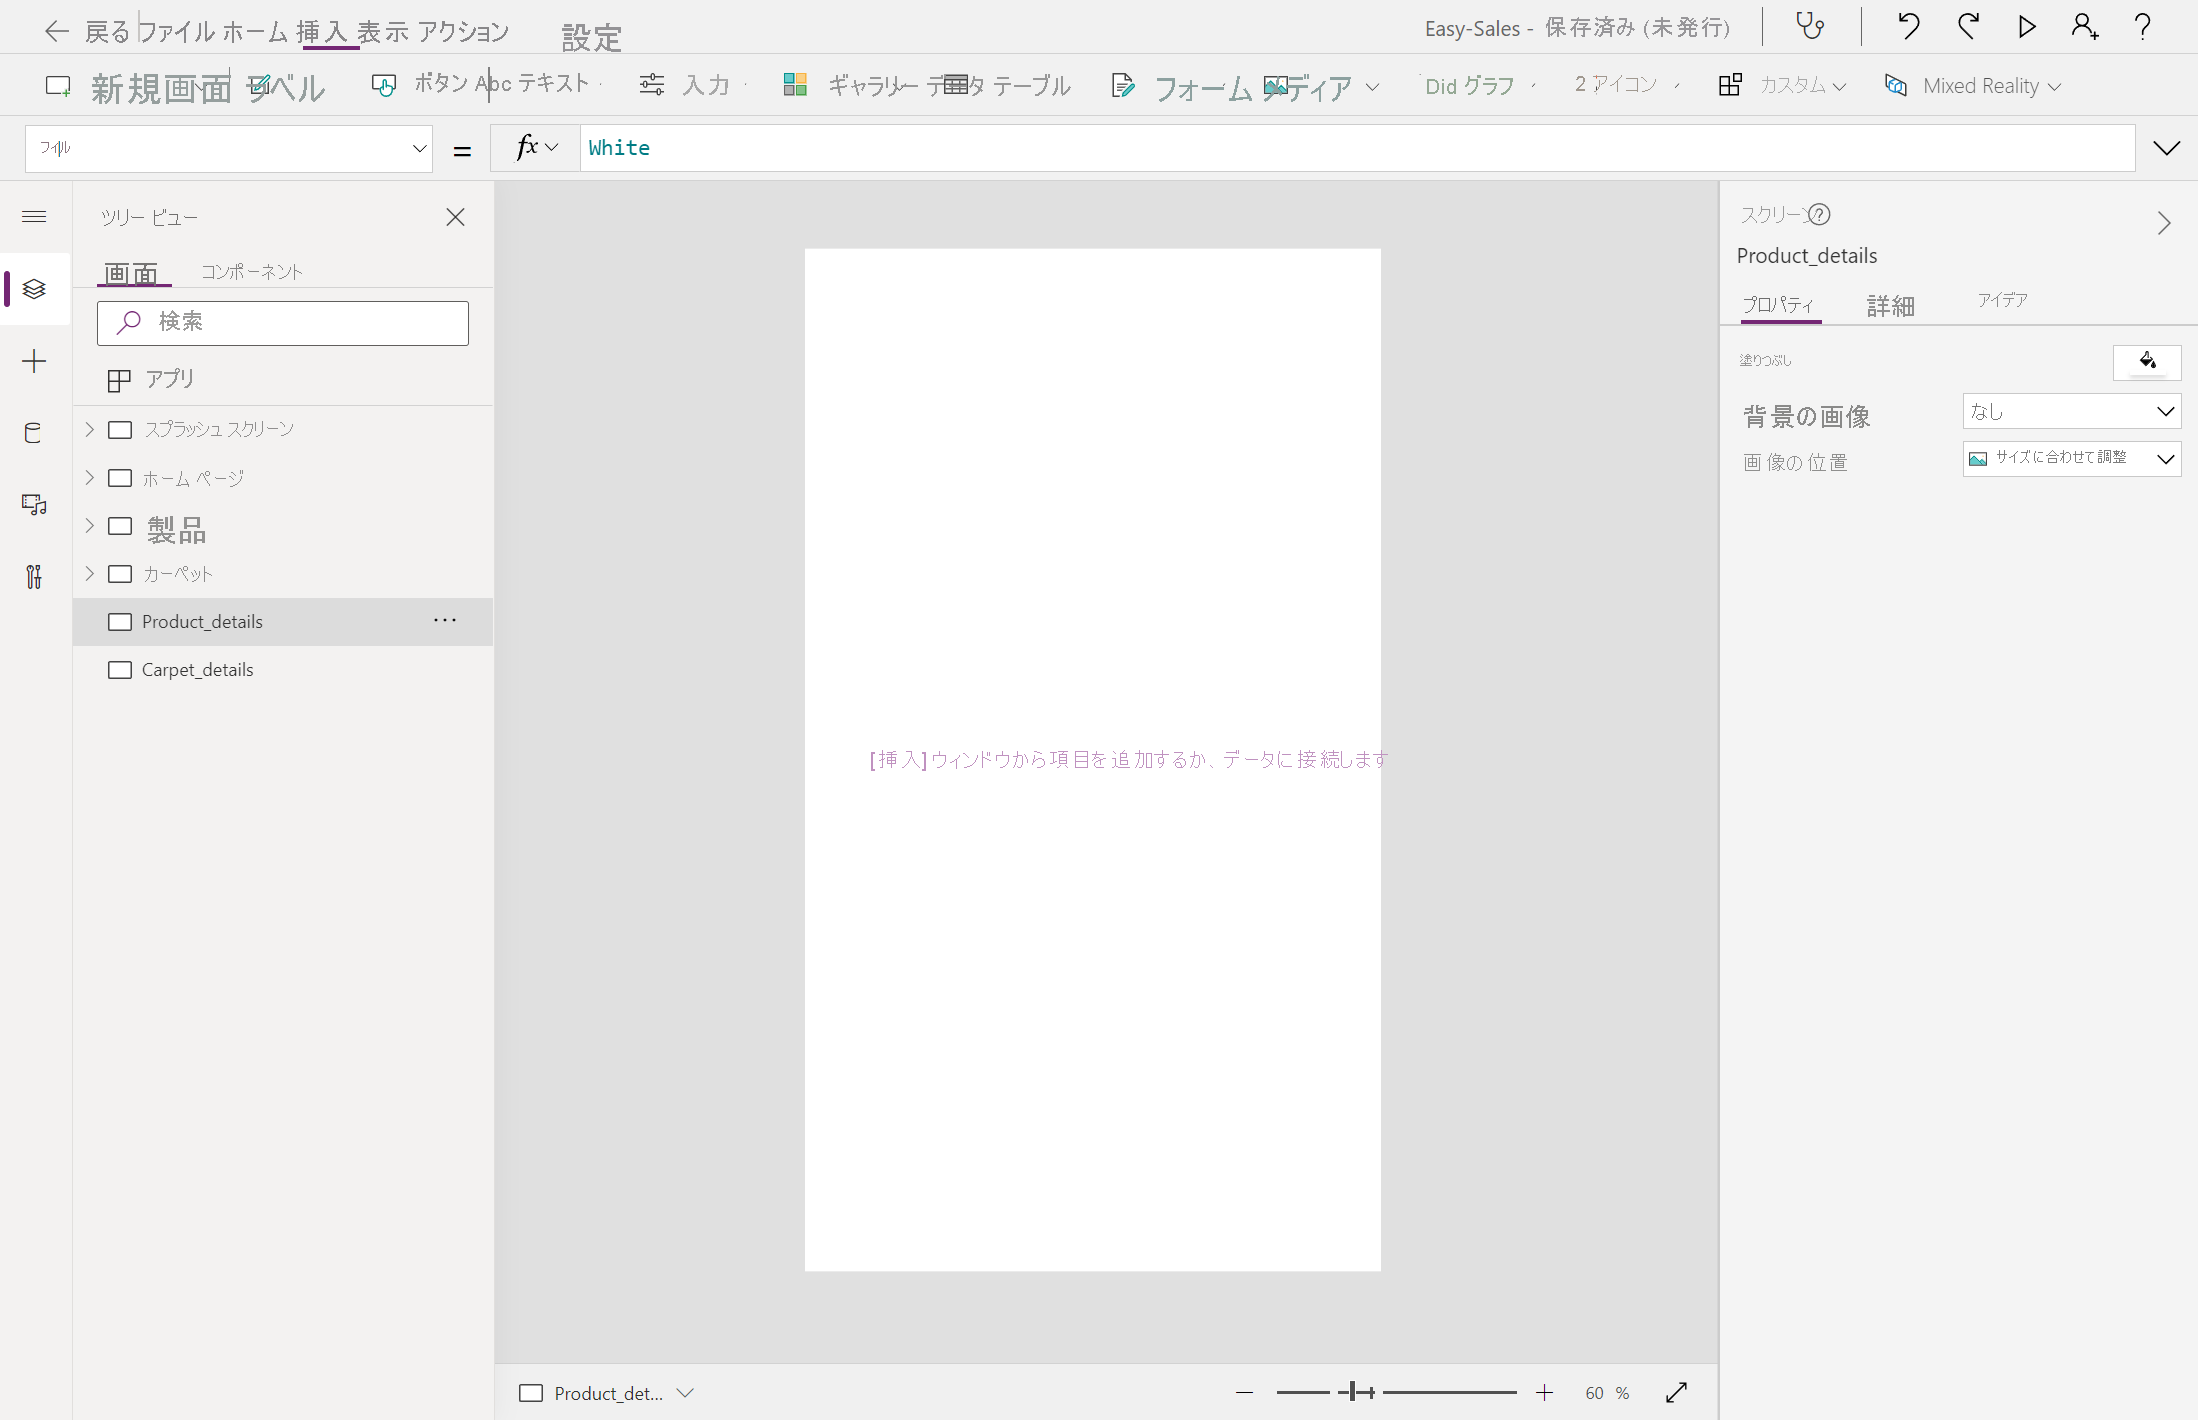Open the Media (メディア) dropdown
2198x1420 pixels.
tap(1322, 87)
